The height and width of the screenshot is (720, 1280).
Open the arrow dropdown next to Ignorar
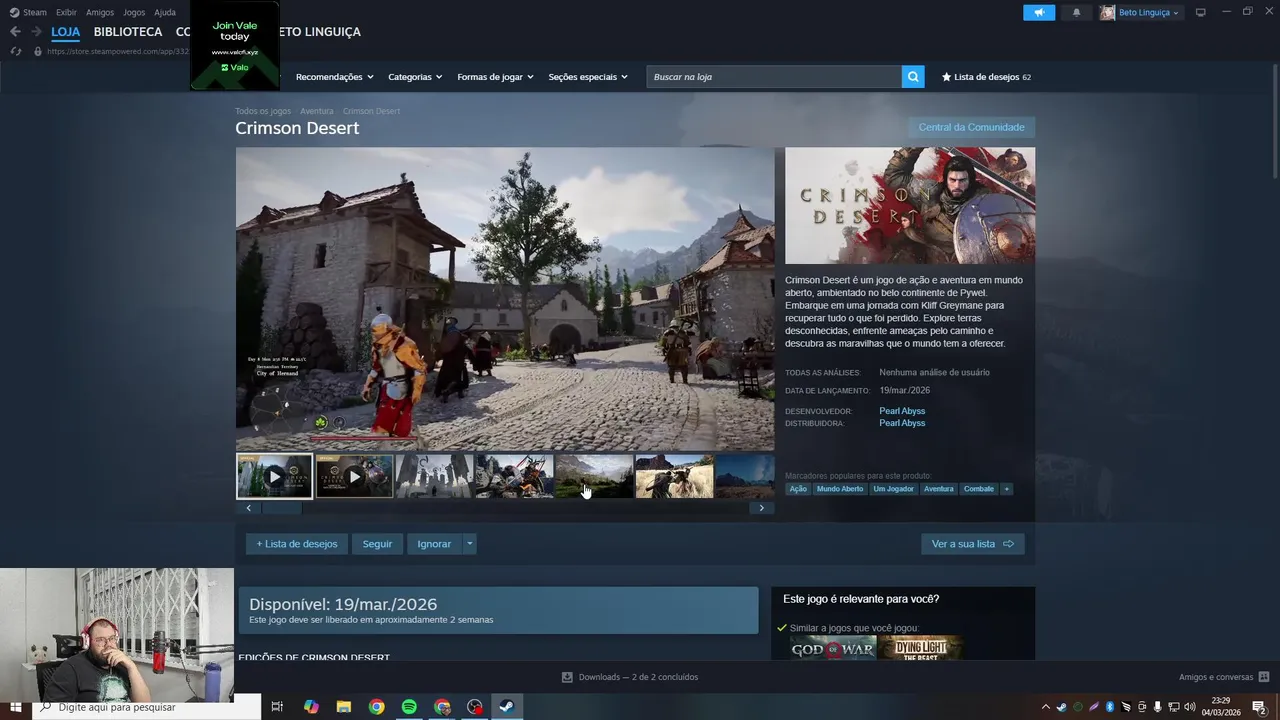pyautogui.click(x=469, y=544)
